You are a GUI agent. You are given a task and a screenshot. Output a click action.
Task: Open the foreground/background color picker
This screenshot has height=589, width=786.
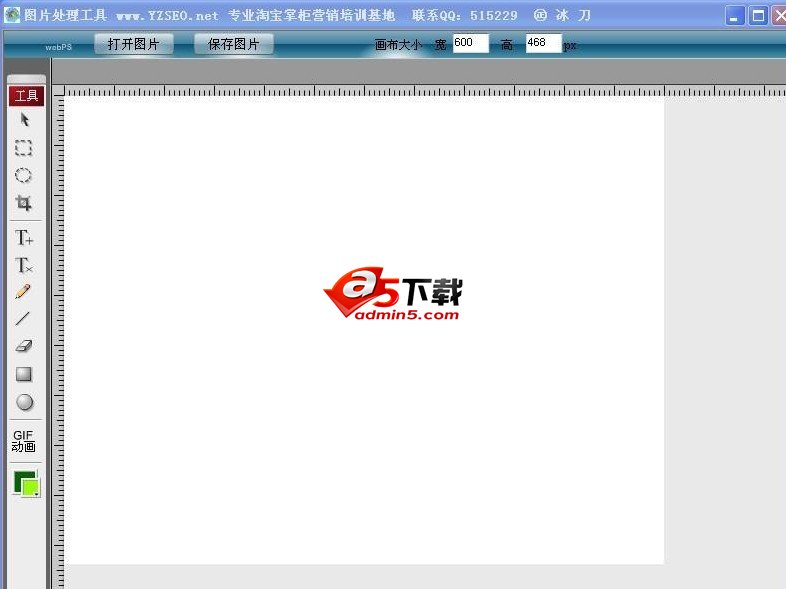coord(27,484)
